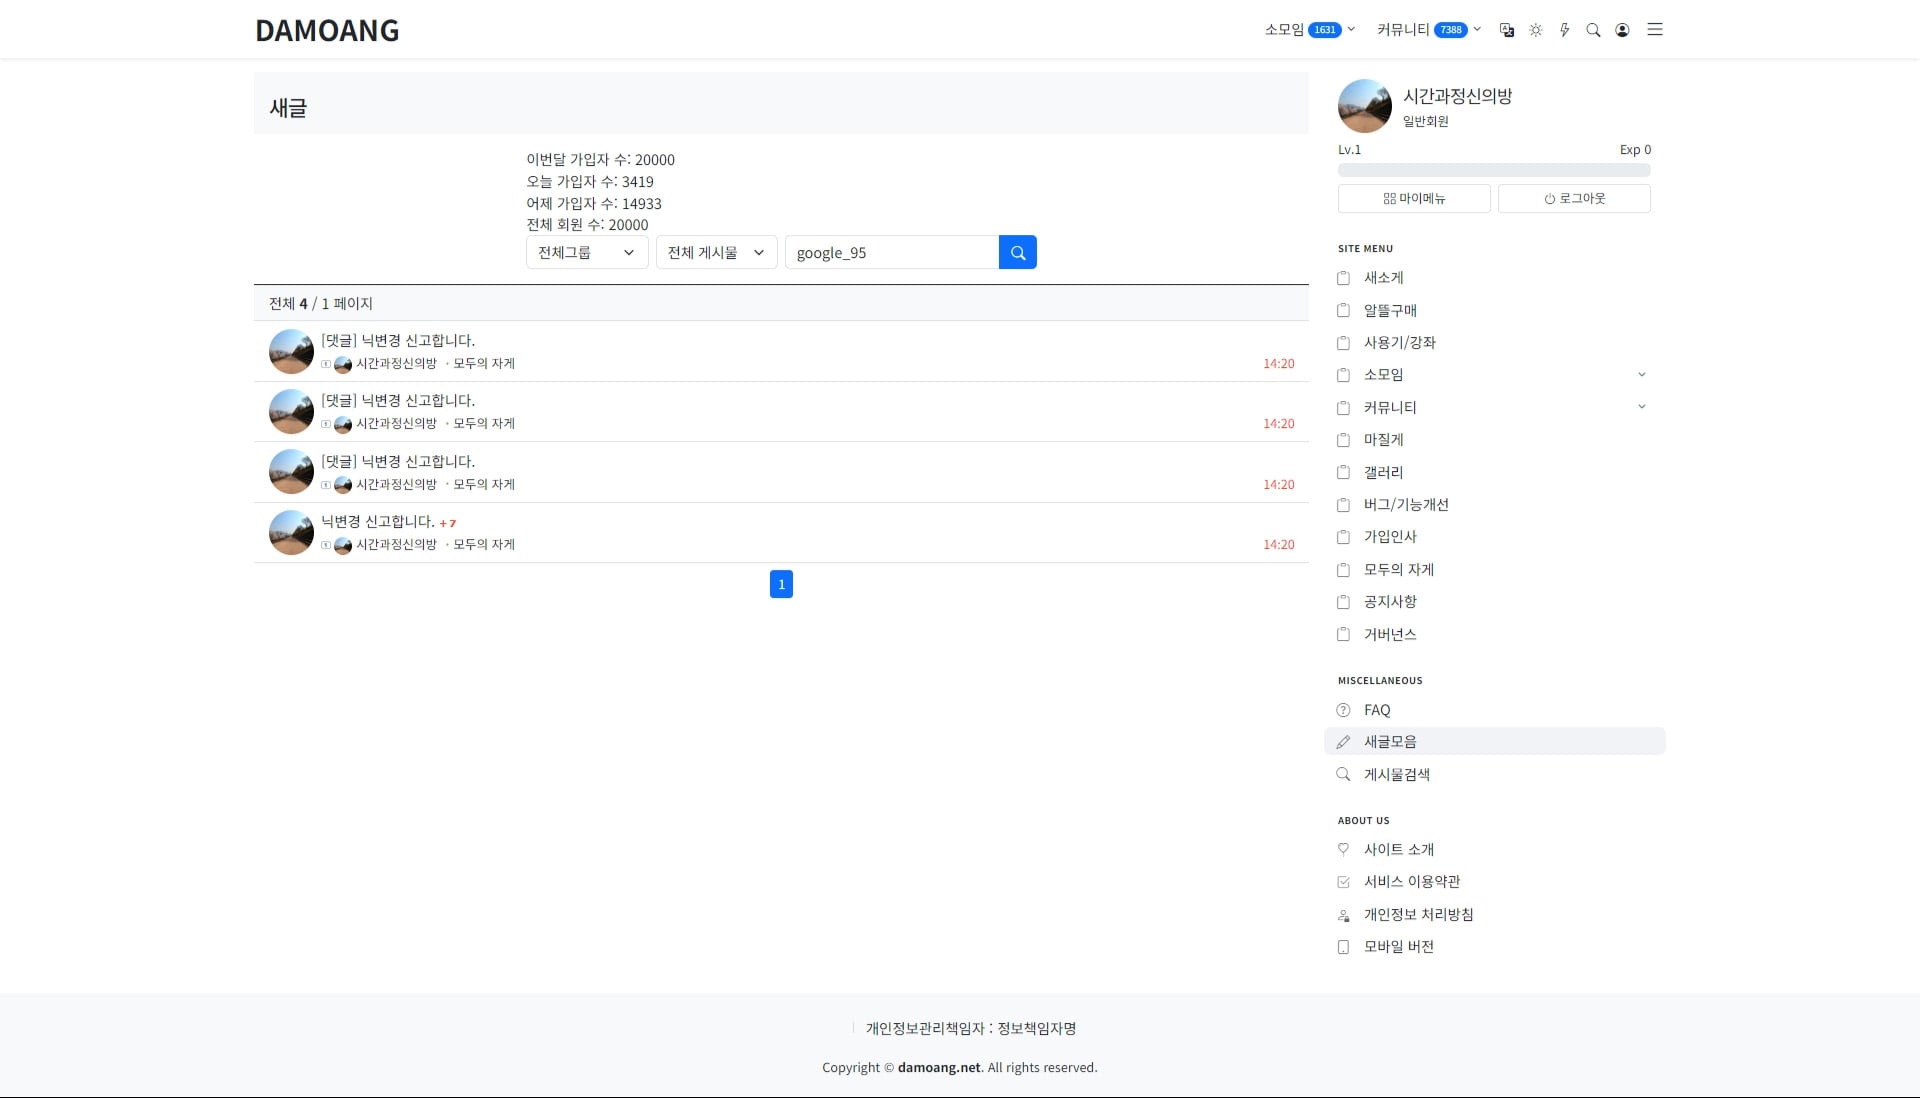Viewport: 1920px width, 1098px height.
Task: Open the first [댓글] 닉변경 신고합니다. entry
Action: (398, 341)
